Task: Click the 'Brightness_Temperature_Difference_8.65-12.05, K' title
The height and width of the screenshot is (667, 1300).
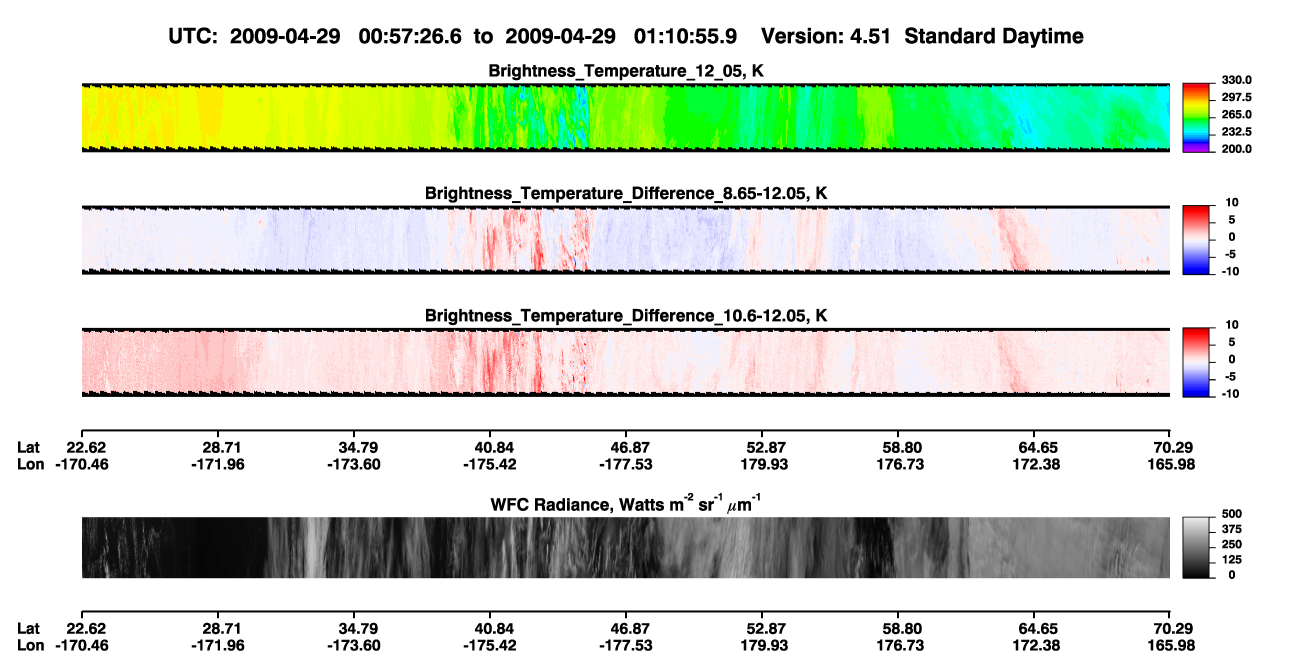Action: coord(626,193)
